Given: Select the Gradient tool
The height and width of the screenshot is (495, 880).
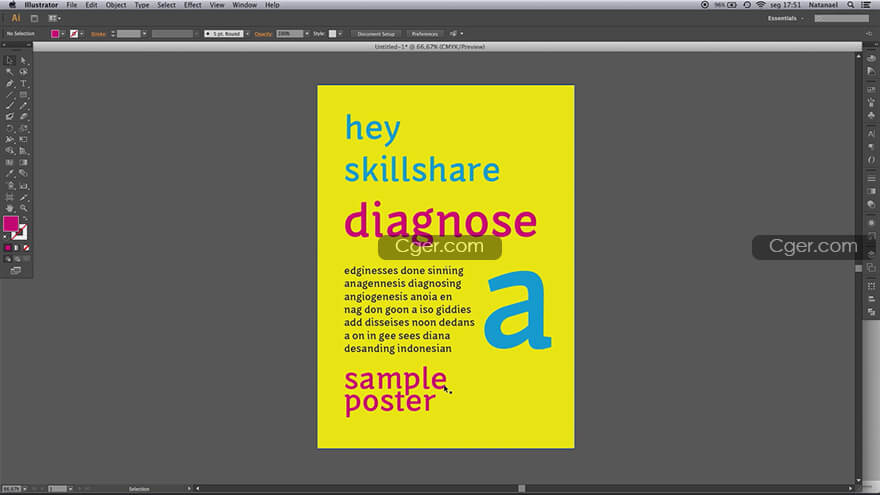Looking at the screenshot, I should click(23, 162).
